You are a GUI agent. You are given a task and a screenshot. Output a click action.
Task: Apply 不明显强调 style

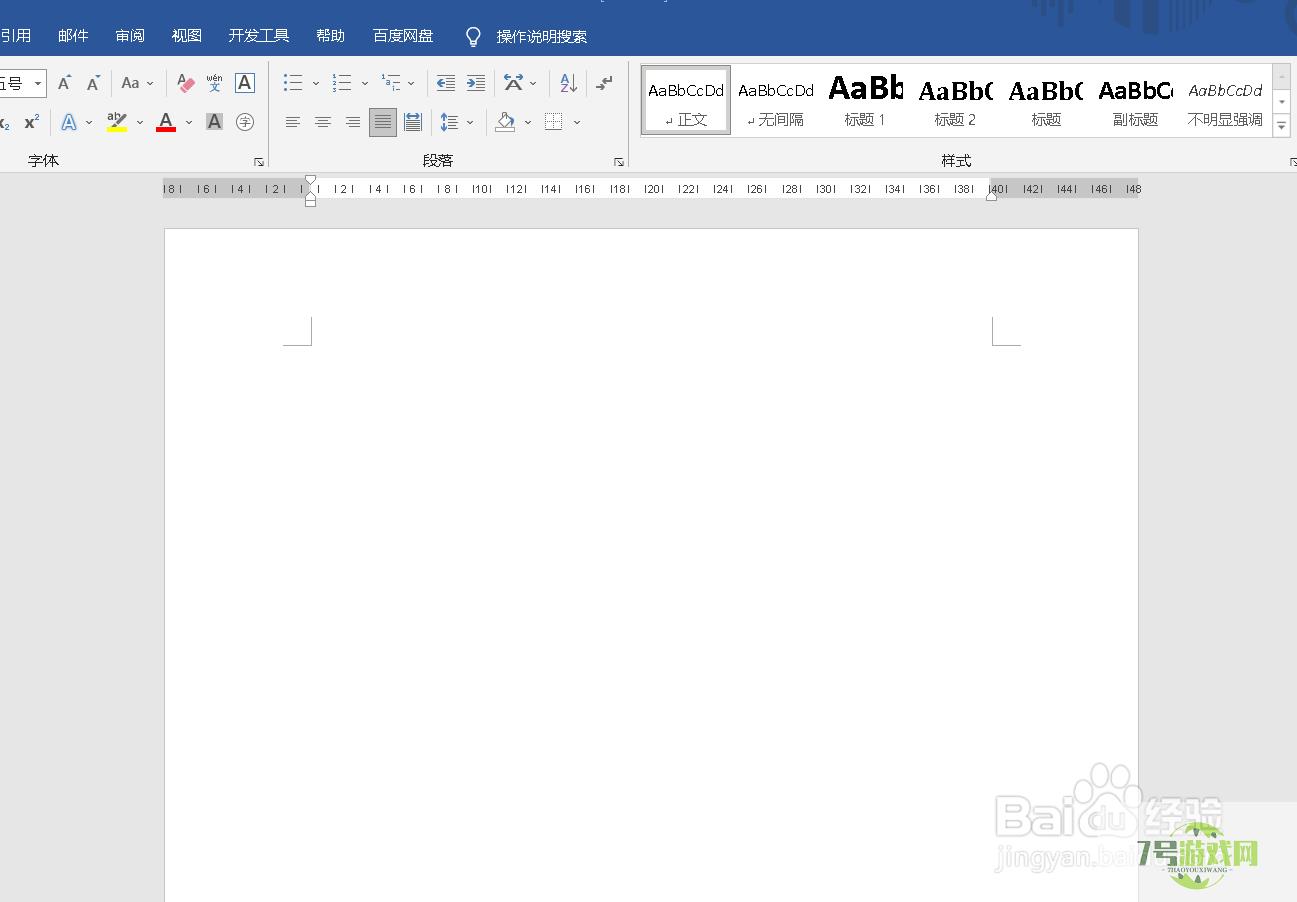tap(1225, 100)
